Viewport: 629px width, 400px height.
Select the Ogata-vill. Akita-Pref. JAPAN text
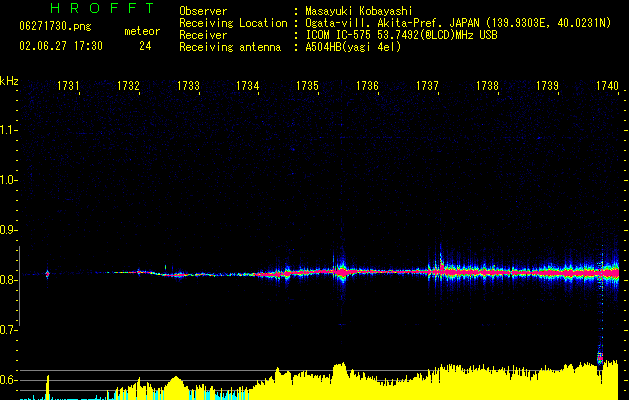click(x=392, y=23)
